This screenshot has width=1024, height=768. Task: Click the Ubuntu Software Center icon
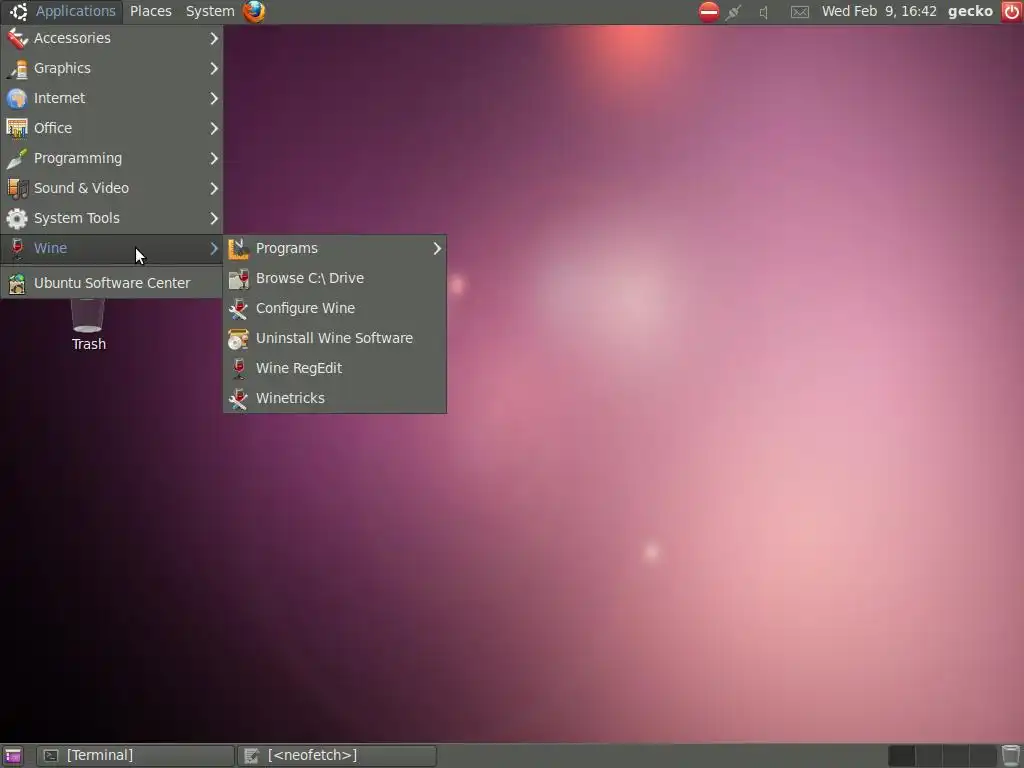tap(17, 283)
